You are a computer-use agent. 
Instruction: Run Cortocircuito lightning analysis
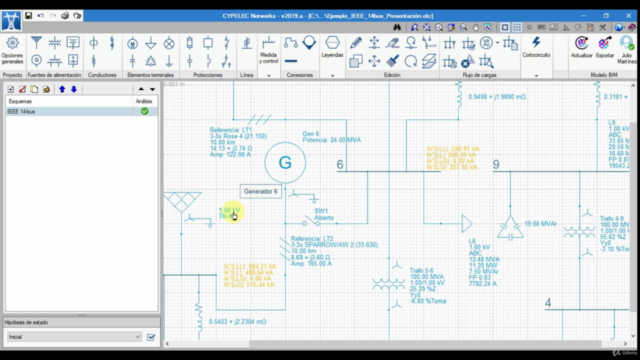pos(536,47)
